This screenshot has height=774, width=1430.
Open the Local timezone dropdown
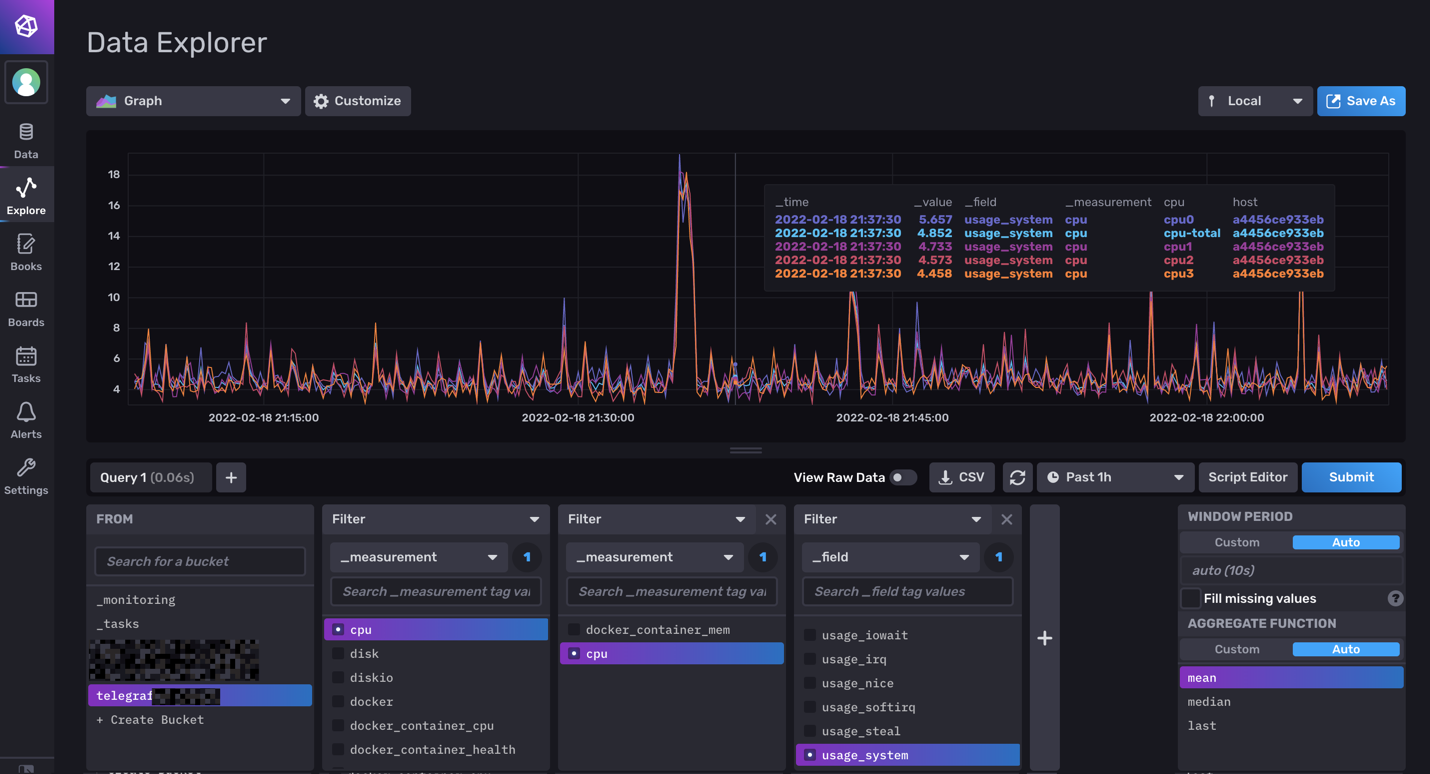1254,101
